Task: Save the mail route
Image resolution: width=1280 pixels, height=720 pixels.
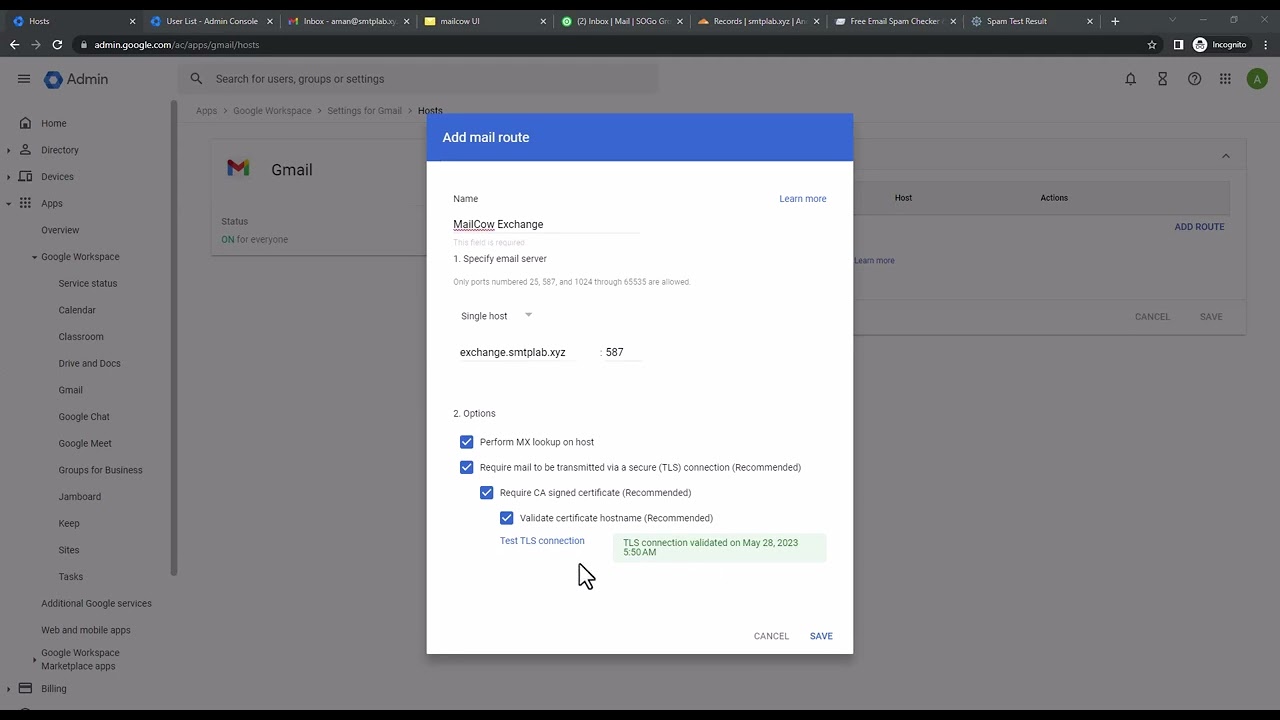Action: coord(821,636)
